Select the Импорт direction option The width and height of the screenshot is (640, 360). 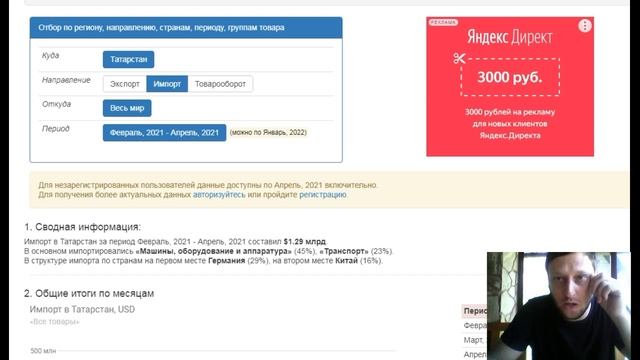[167, 84]
